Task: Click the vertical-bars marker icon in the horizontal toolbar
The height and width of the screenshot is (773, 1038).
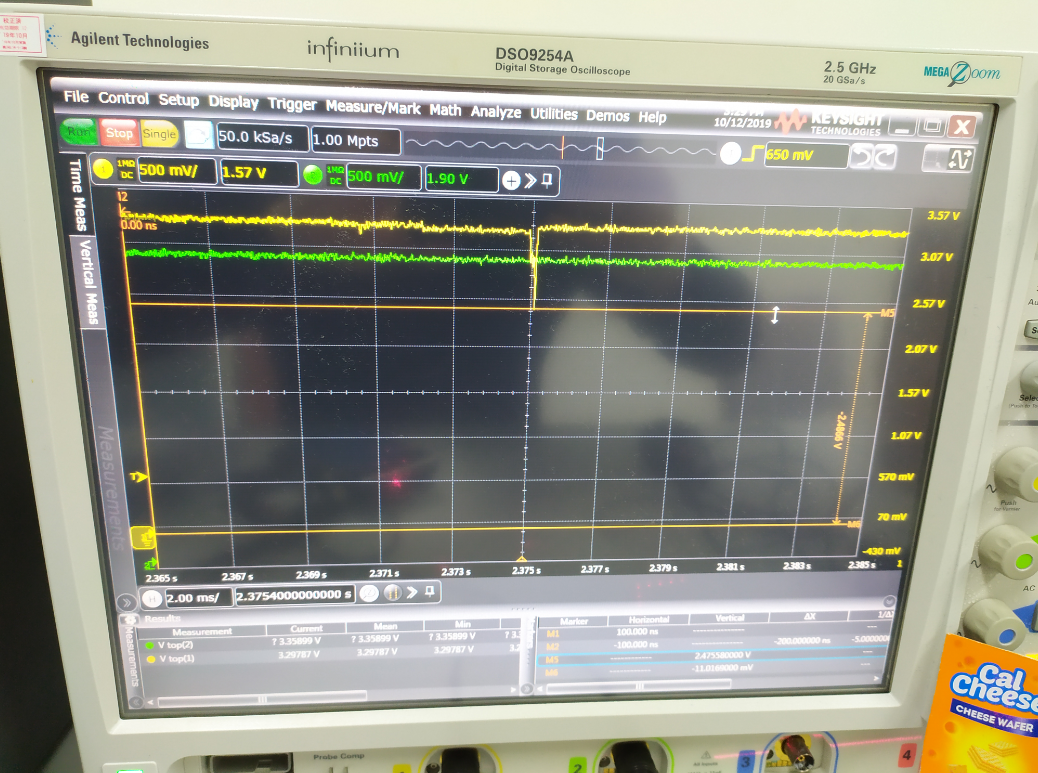Action: 392,592
